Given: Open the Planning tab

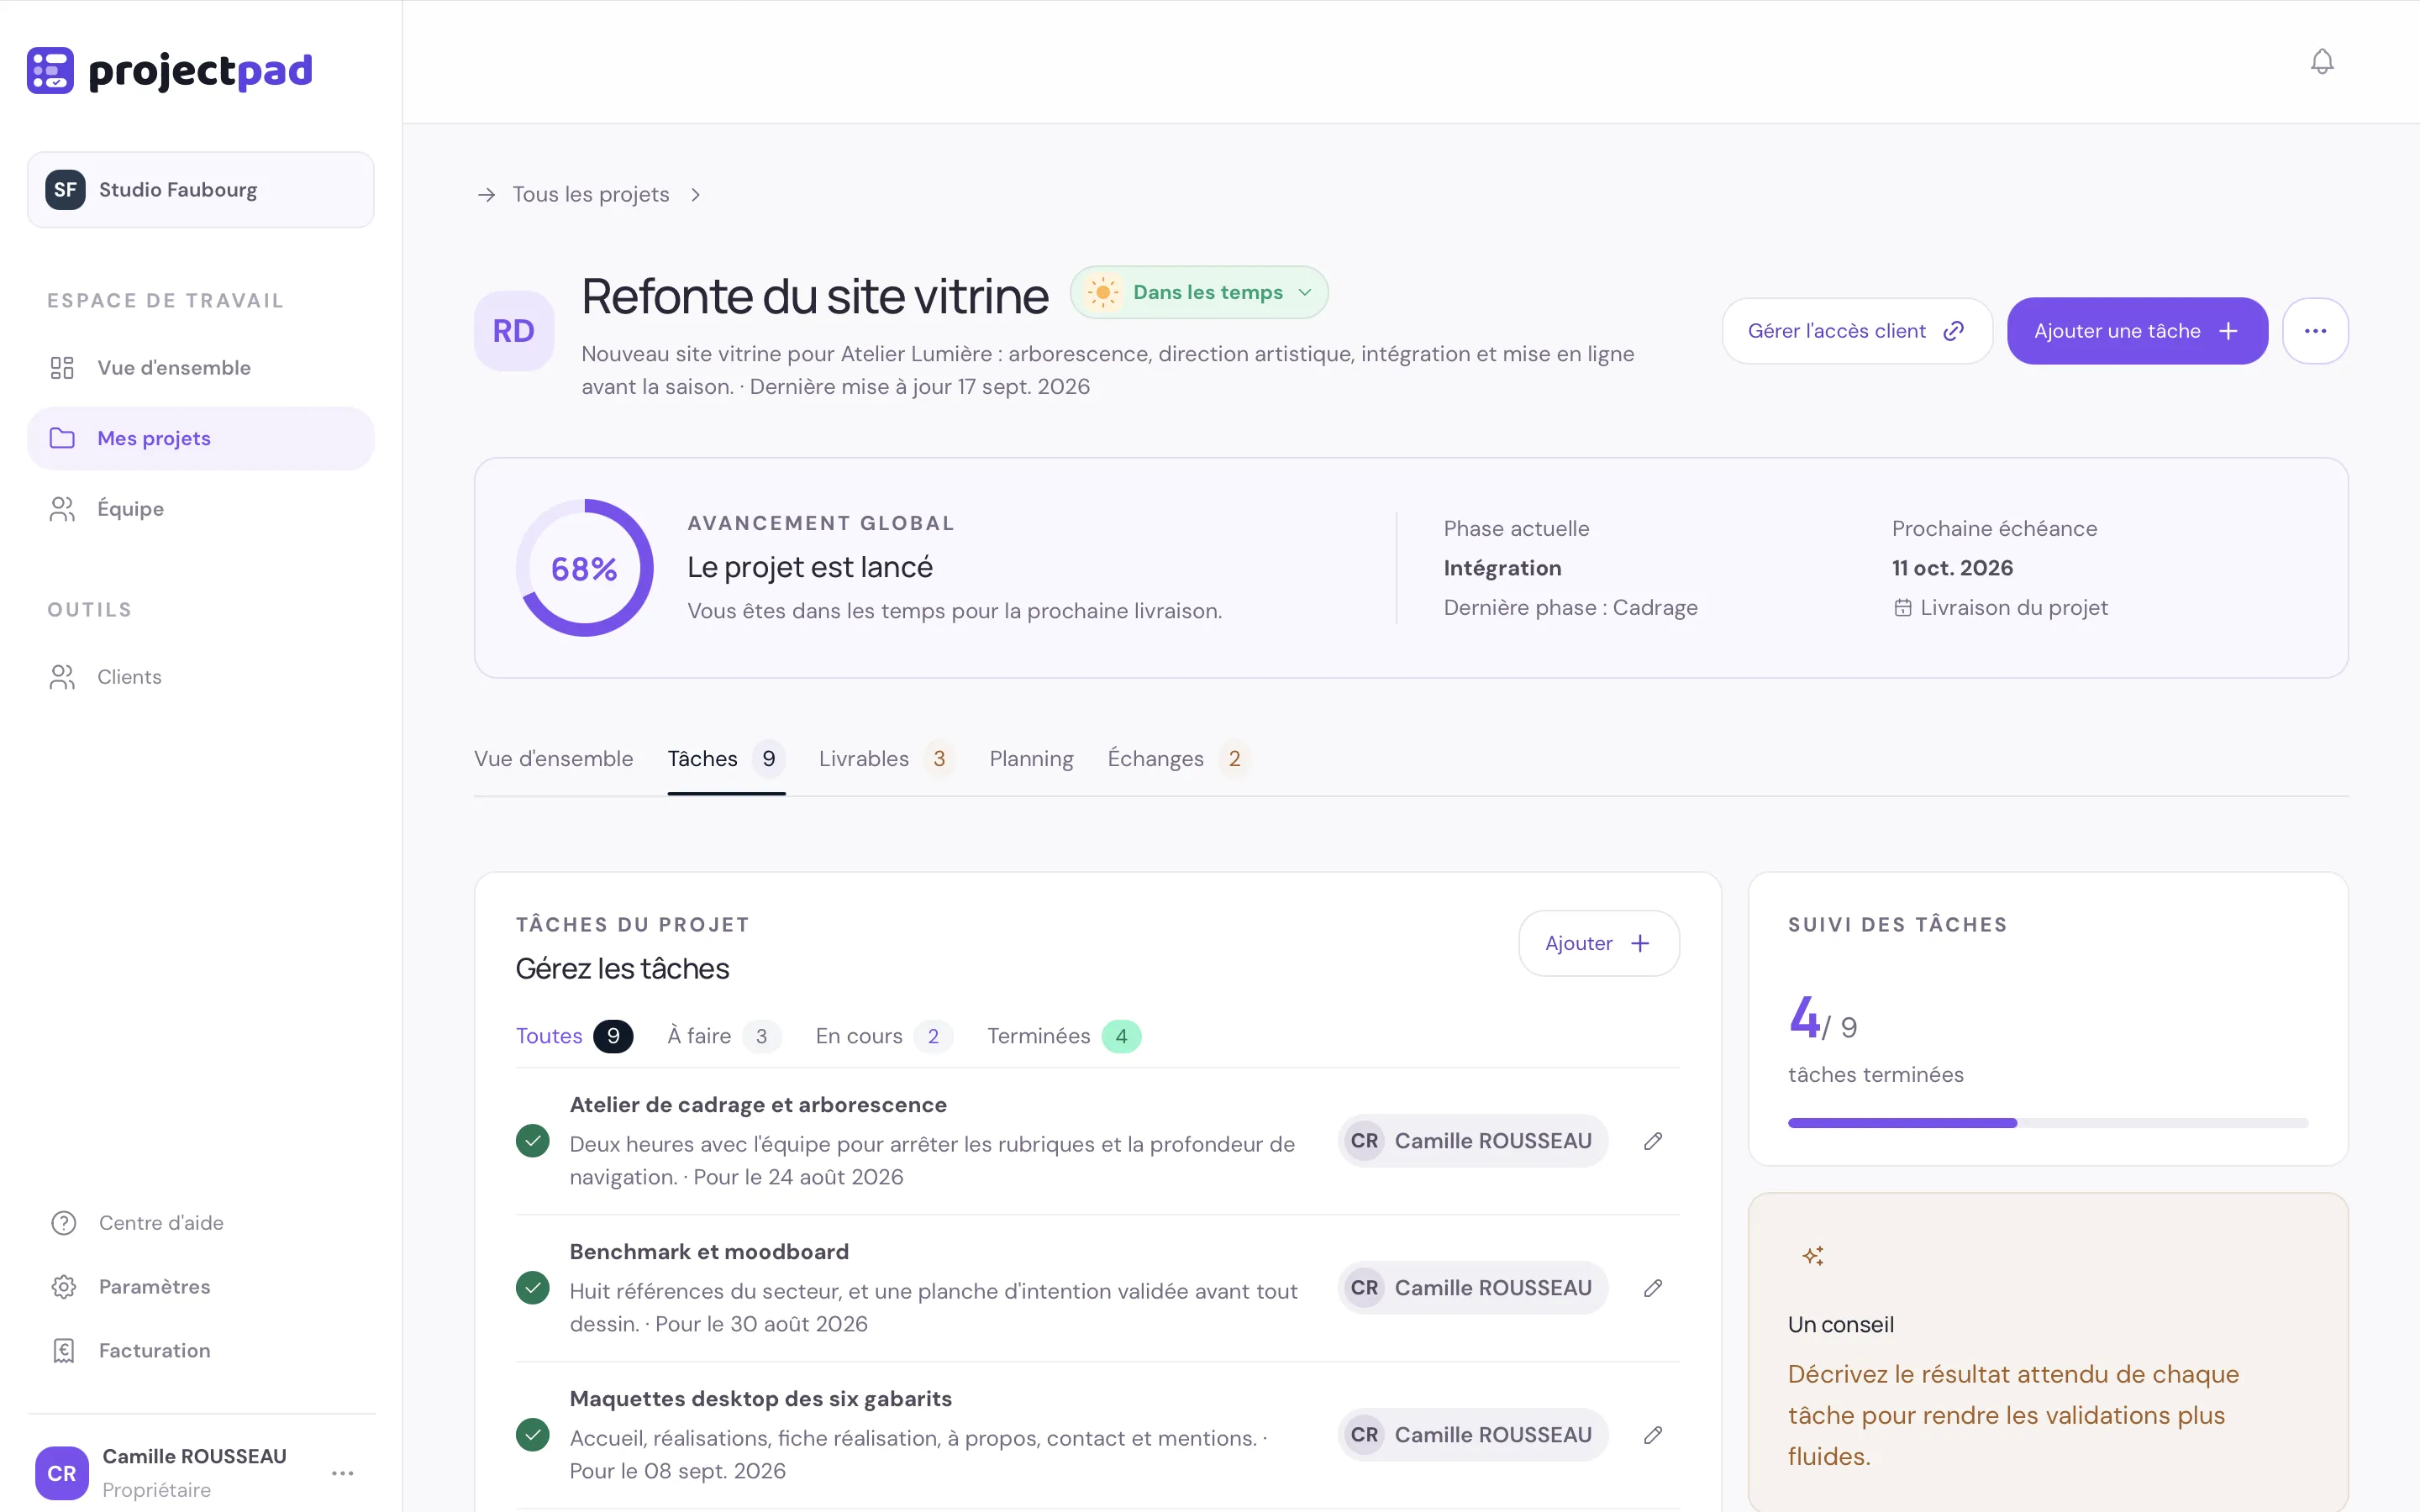Looking at the screenshot, I should (1031, 759).
